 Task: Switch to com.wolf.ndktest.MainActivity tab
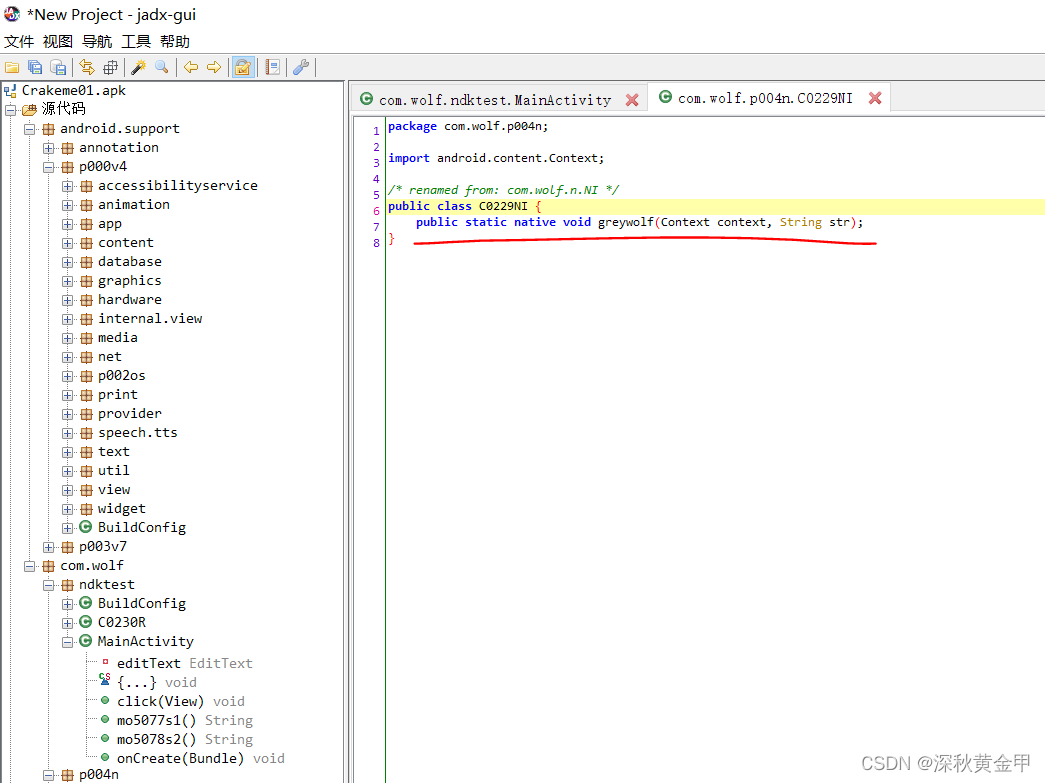click(495, 100)
